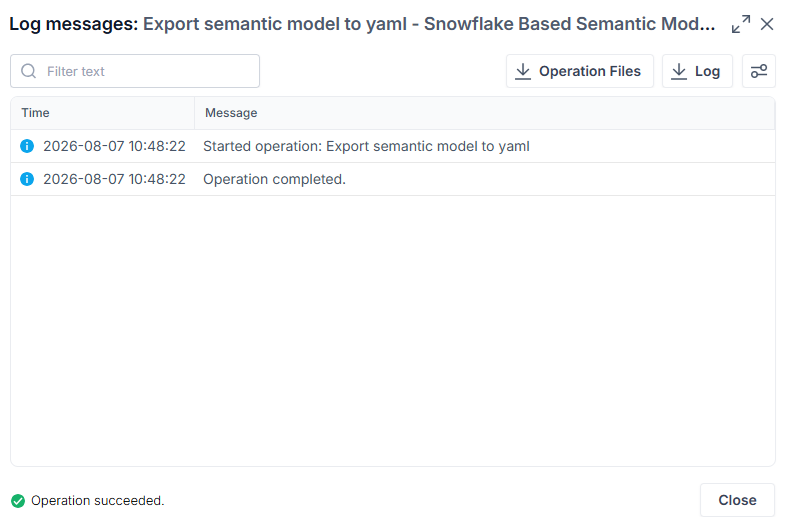Click info icon on Operation completed row
The image size is (788, 528).
click(27, 179)
